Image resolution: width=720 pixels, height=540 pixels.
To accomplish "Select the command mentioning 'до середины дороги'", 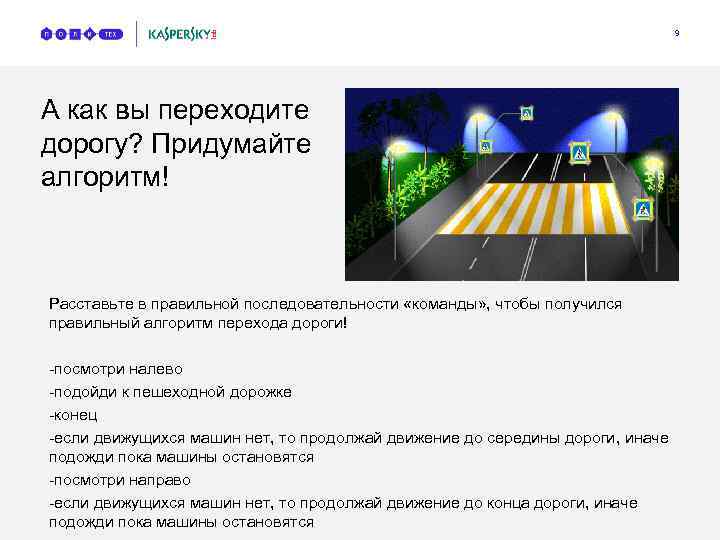I will pyautogui.click(x=359, y=448).
